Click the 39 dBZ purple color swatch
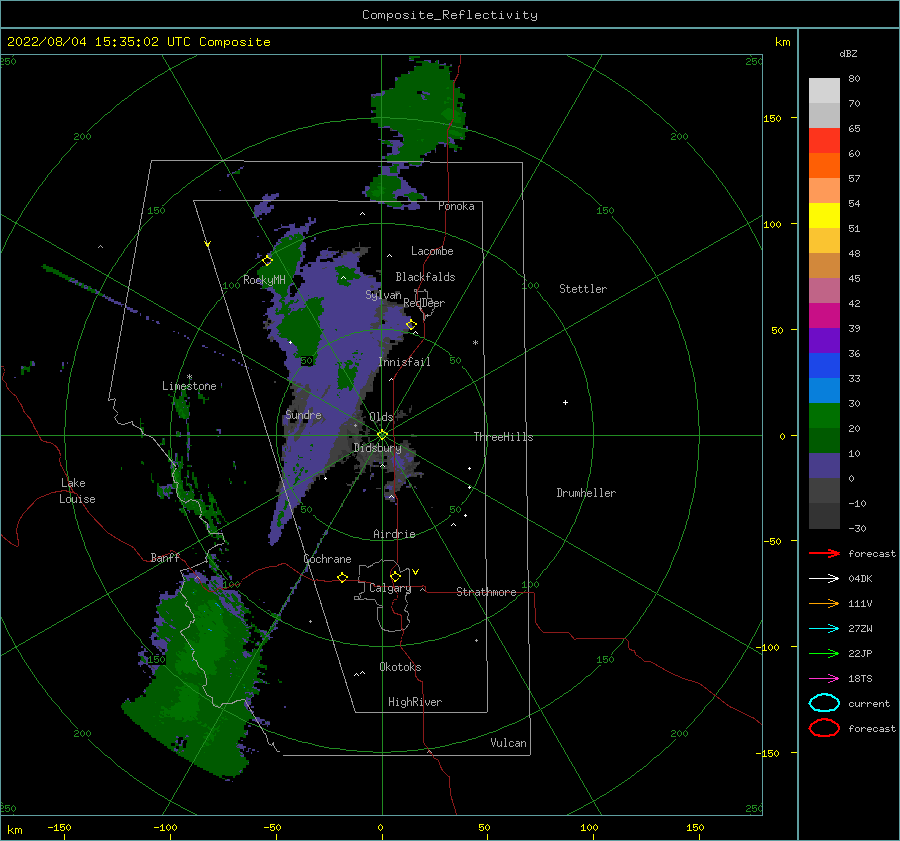This screenshot has width=900, height=841. coord(824,340)
